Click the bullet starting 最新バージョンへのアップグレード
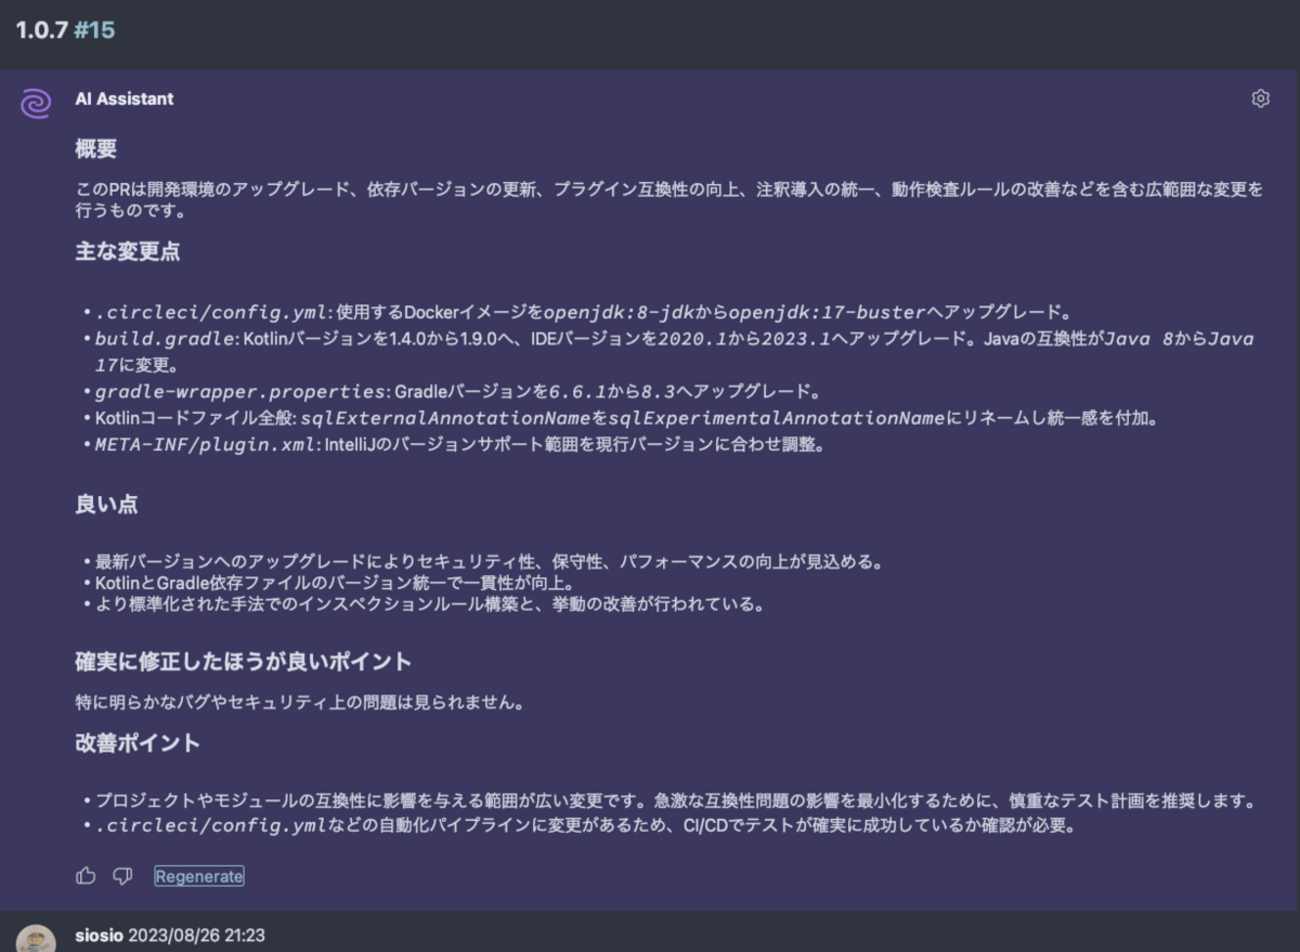1300x952 pixels. pyautogui.click(x=490, y=562)
